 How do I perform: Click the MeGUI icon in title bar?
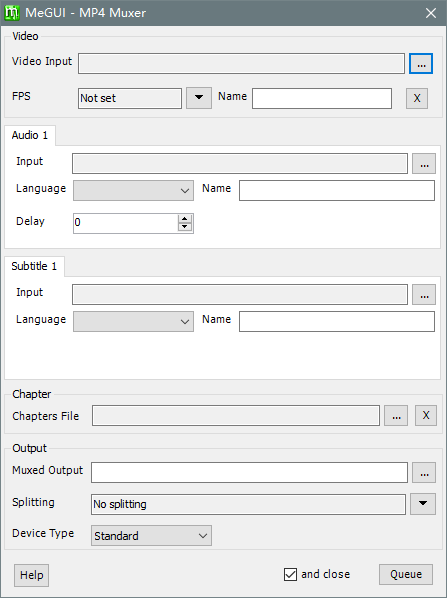tap(11, 13)
